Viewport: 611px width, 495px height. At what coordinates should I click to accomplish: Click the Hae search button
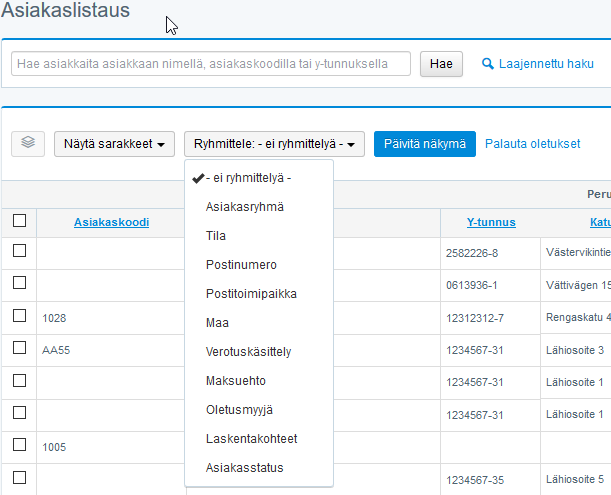point(441,64)
